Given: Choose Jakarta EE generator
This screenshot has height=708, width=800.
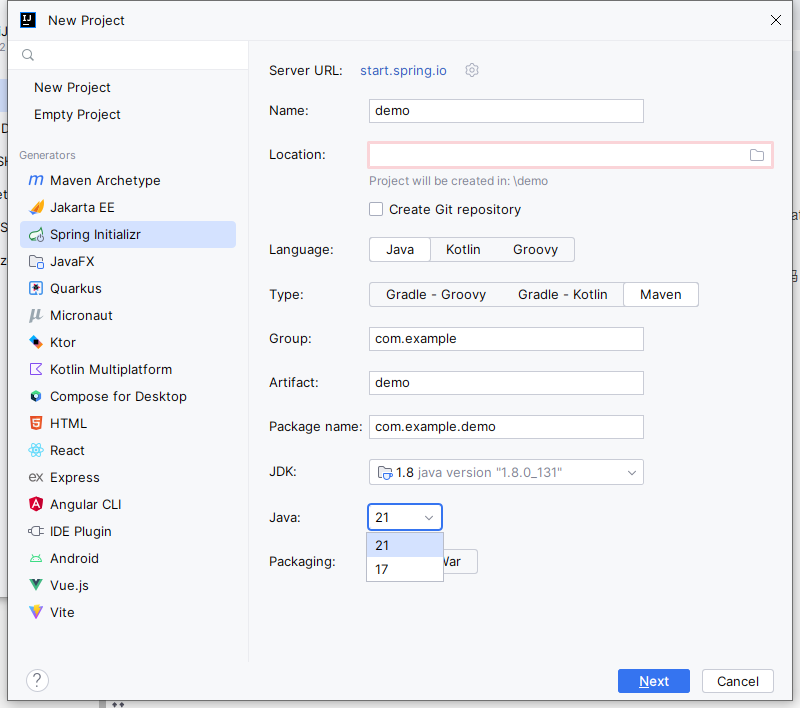Looking at the screenshot, I should (x=128, y=208).
